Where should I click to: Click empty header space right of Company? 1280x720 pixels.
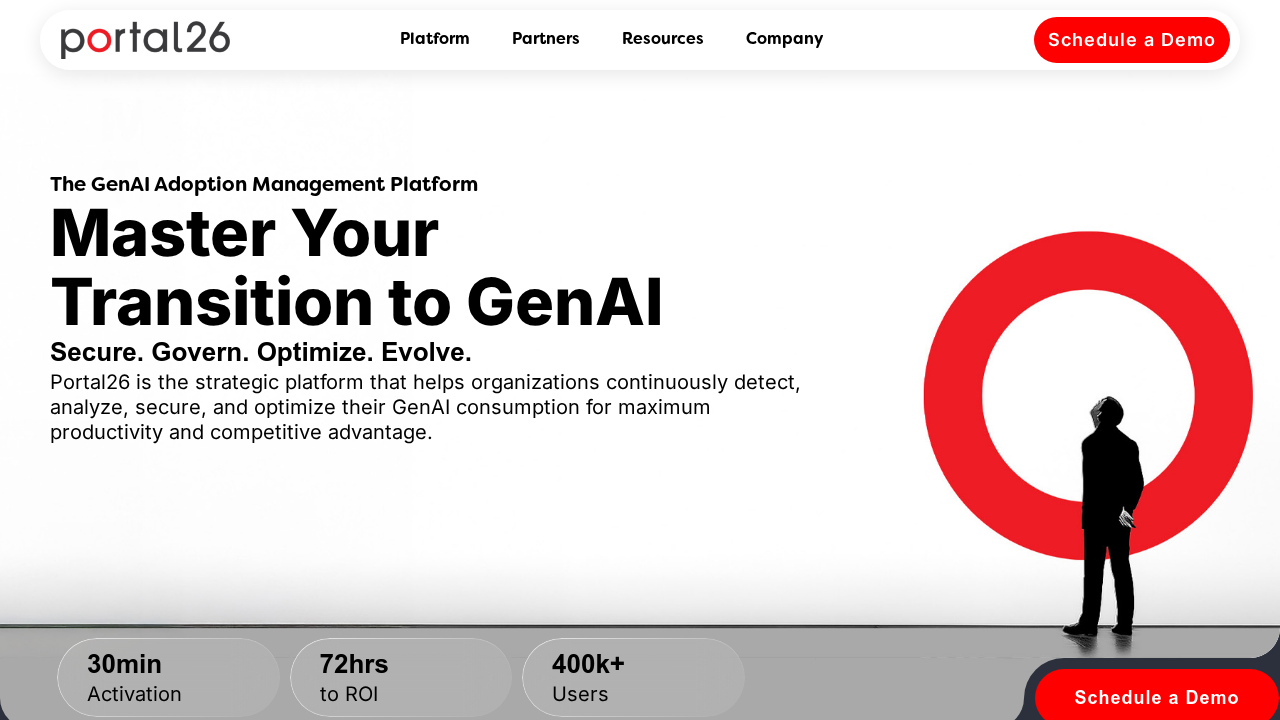click(930, 39)
